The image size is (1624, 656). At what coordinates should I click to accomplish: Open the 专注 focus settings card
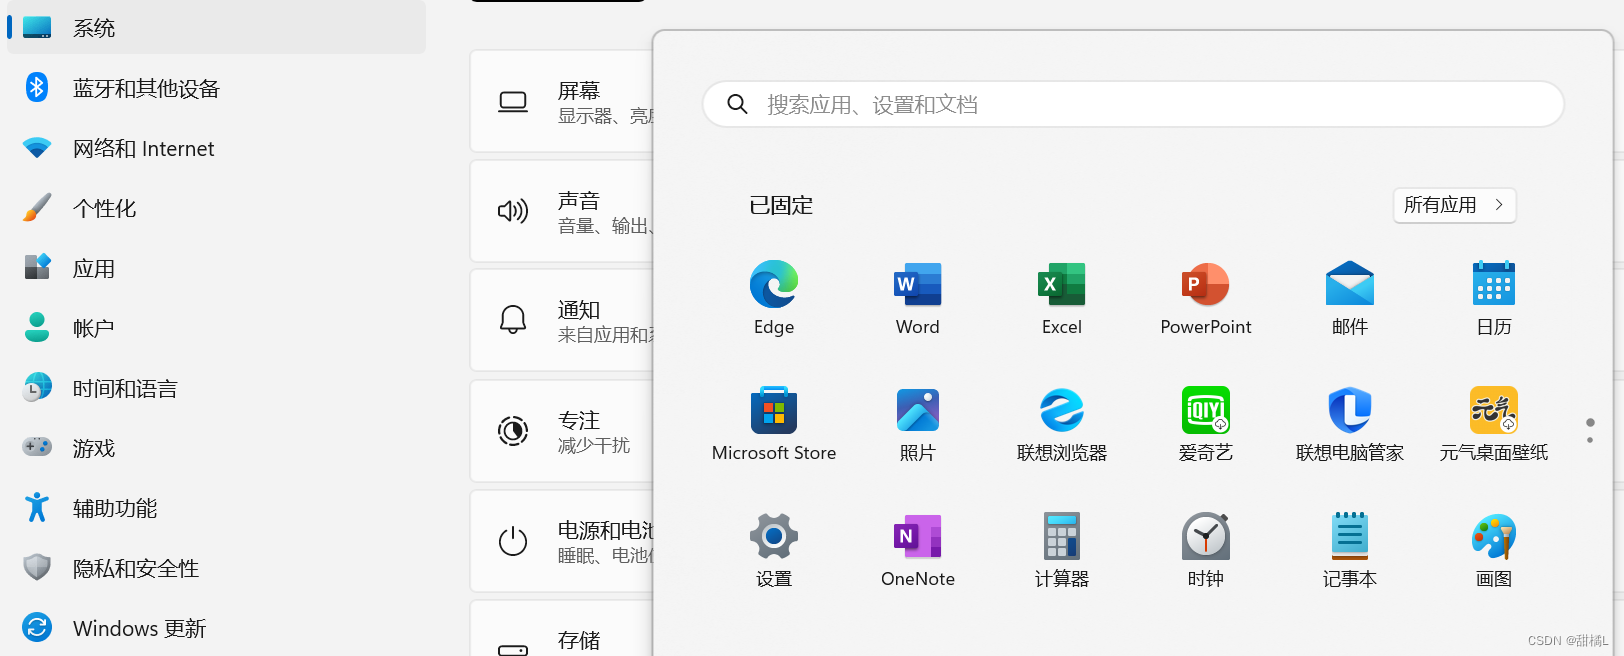coord(562,431)
